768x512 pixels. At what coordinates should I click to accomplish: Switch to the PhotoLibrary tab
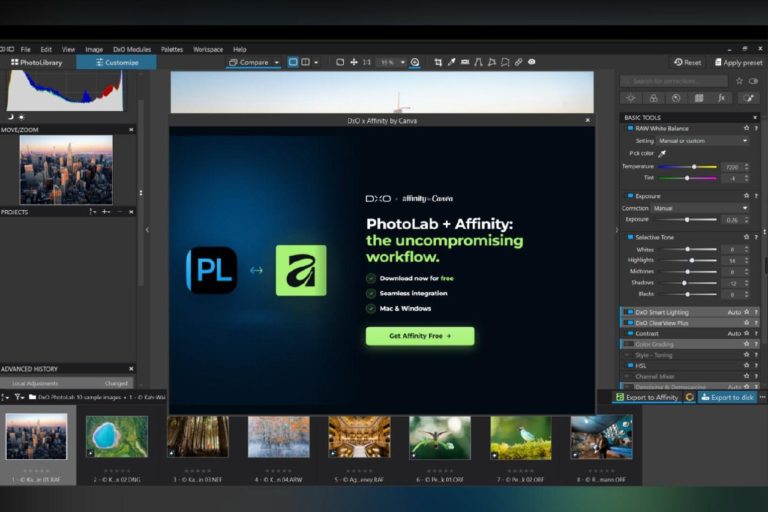pyautogui.click(x=37, y=62)
